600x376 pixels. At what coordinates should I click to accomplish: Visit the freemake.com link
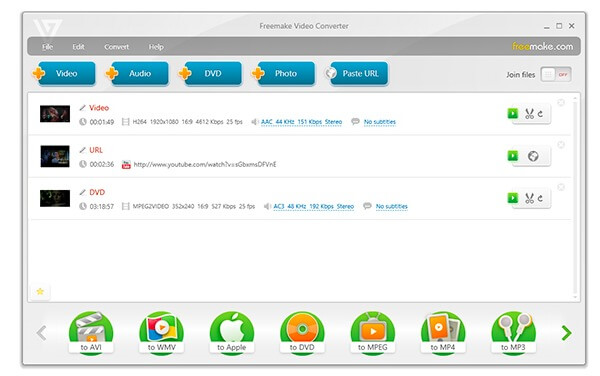point(543,46)
